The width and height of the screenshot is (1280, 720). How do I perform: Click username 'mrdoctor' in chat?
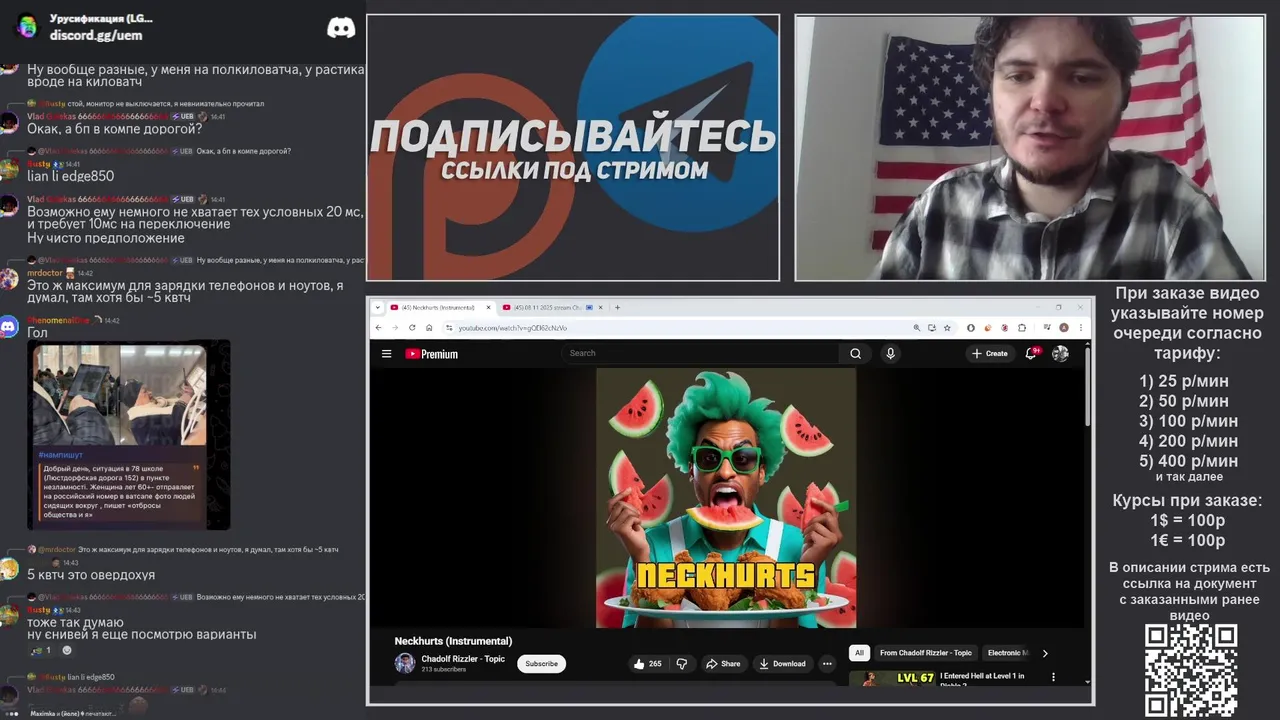click(45, 273)
